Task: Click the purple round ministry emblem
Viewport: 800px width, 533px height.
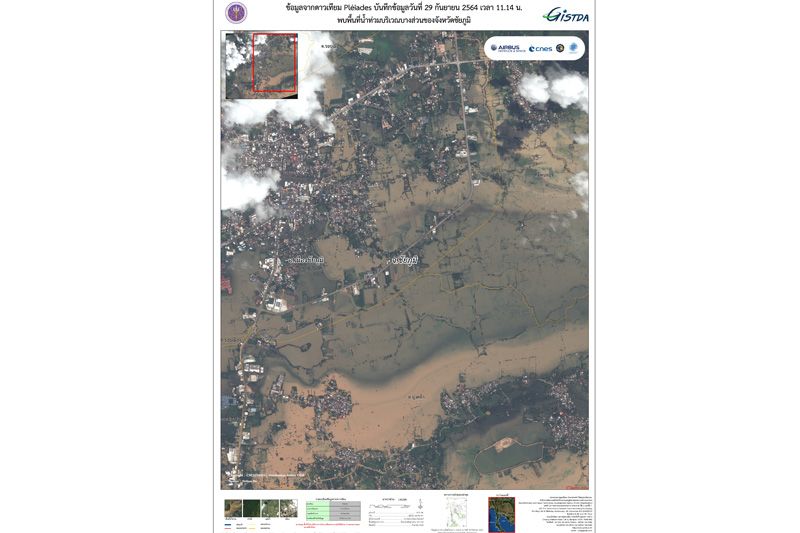Action: [x=236, y=13]
